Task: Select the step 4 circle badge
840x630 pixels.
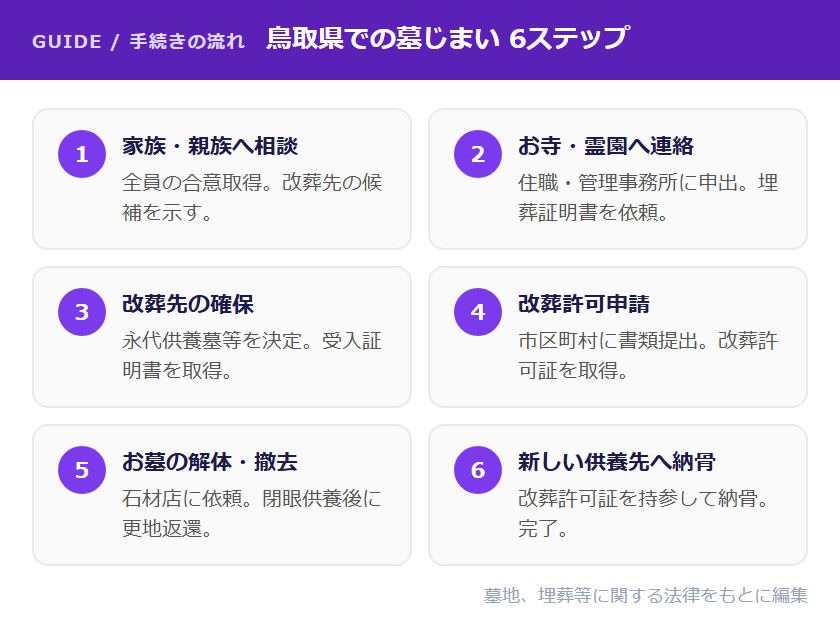Action: [x=478, y=312]
